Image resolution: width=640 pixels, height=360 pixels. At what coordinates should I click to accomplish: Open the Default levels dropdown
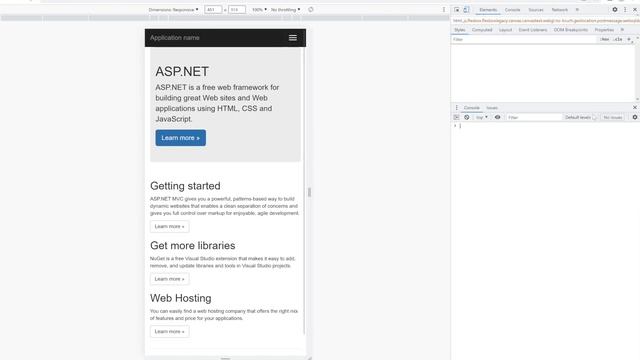(x=580, y=118)
